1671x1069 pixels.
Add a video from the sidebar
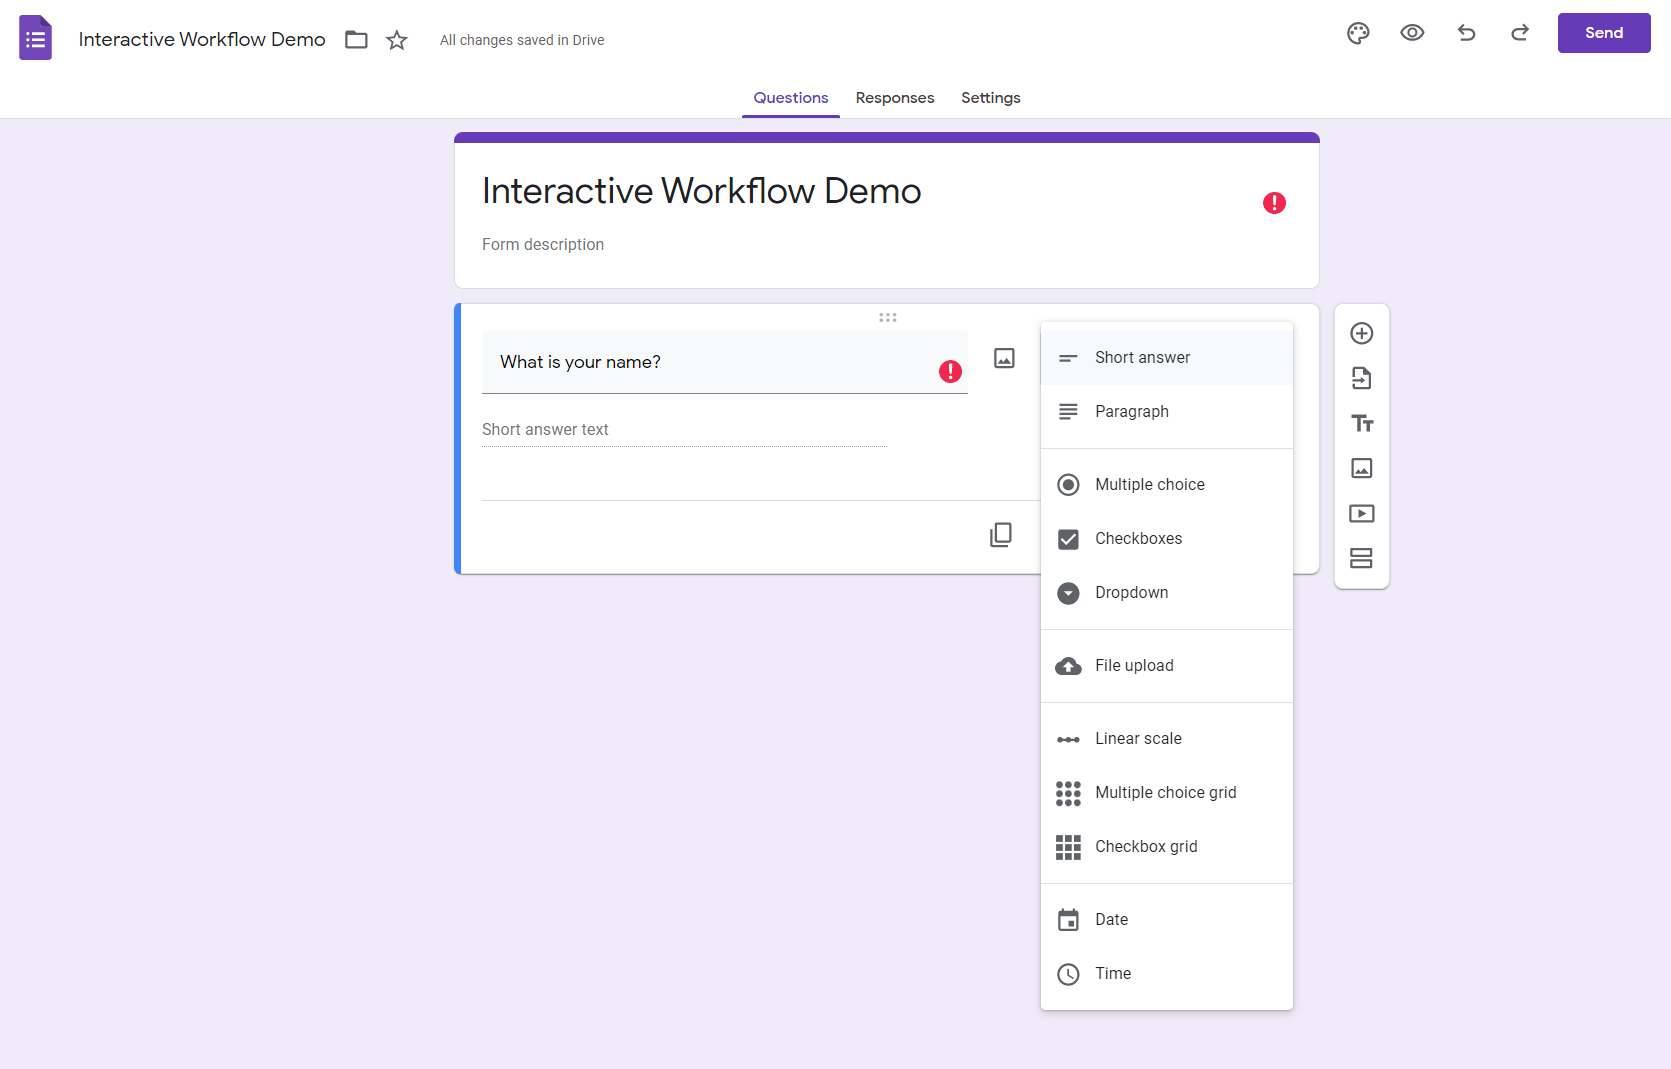tap(1361, 513)
